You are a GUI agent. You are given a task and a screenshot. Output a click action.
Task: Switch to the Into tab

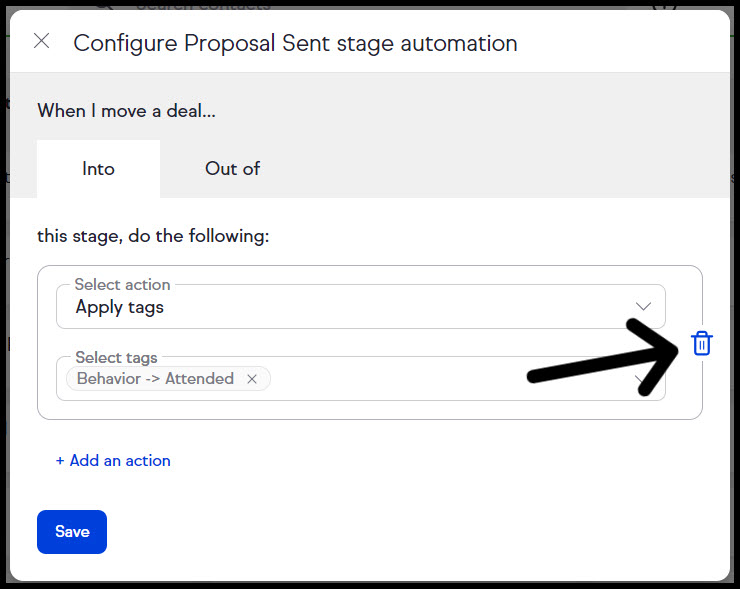pyautogui.click(x=98, y=169)
